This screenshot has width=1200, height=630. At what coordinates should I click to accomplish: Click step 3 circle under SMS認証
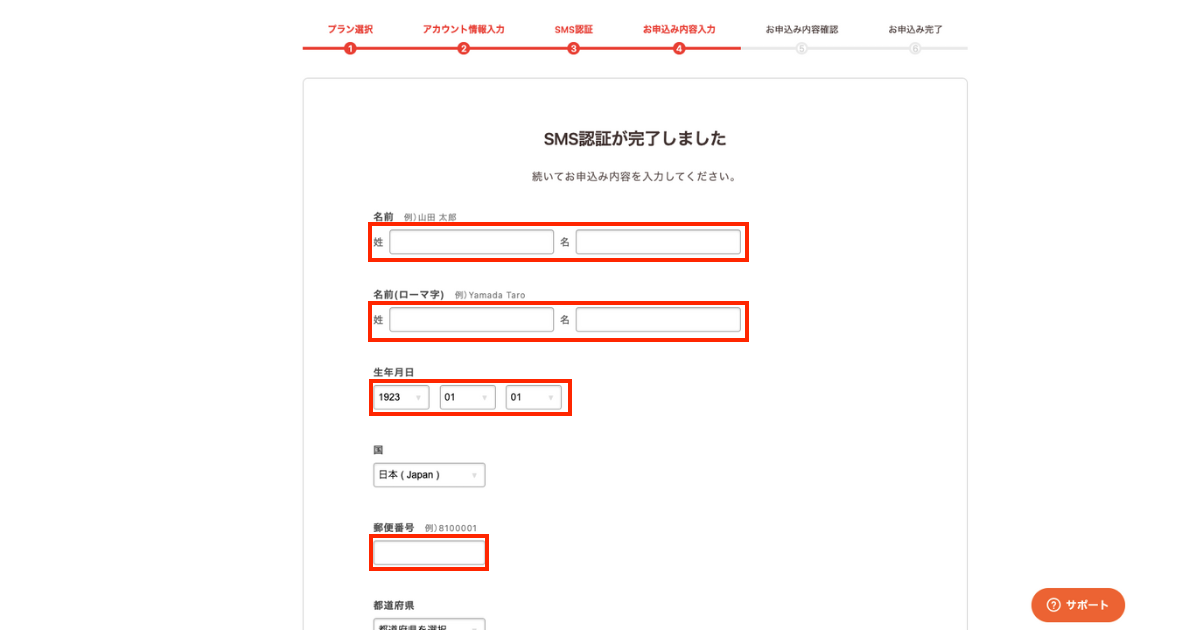[x=574, y=49]
